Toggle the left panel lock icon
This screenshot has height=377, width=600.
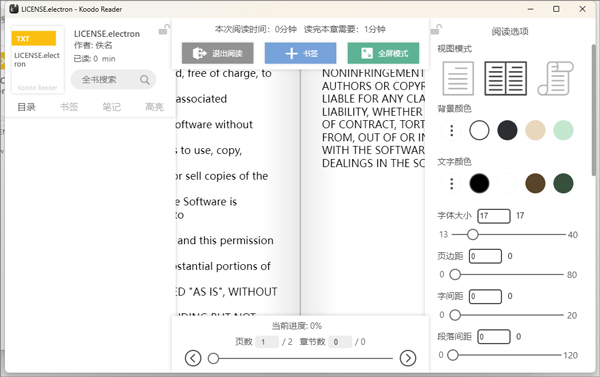164,29
